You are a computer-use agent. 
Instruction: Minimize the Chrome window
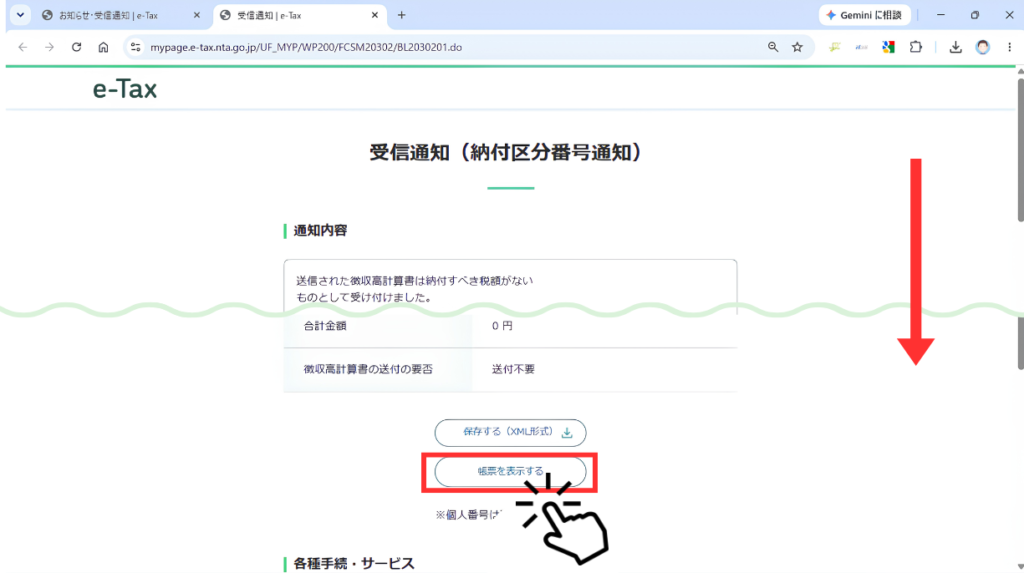tap(941, 15)
